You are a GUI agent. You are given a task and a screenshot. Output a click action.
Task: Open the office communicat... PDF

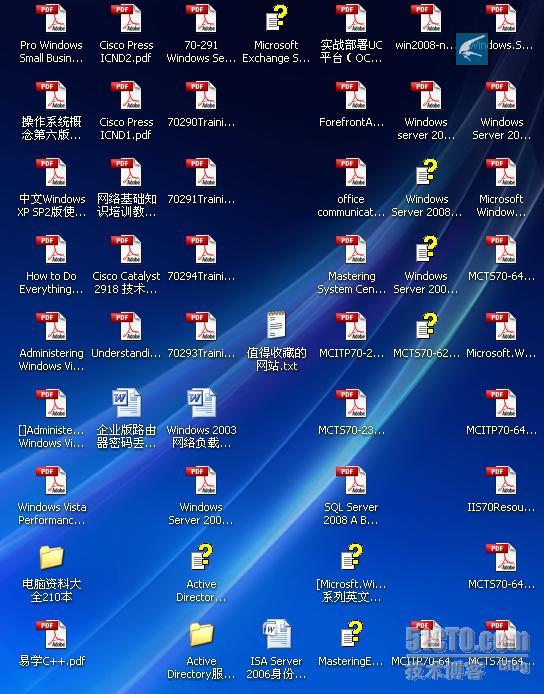(351, 173)
